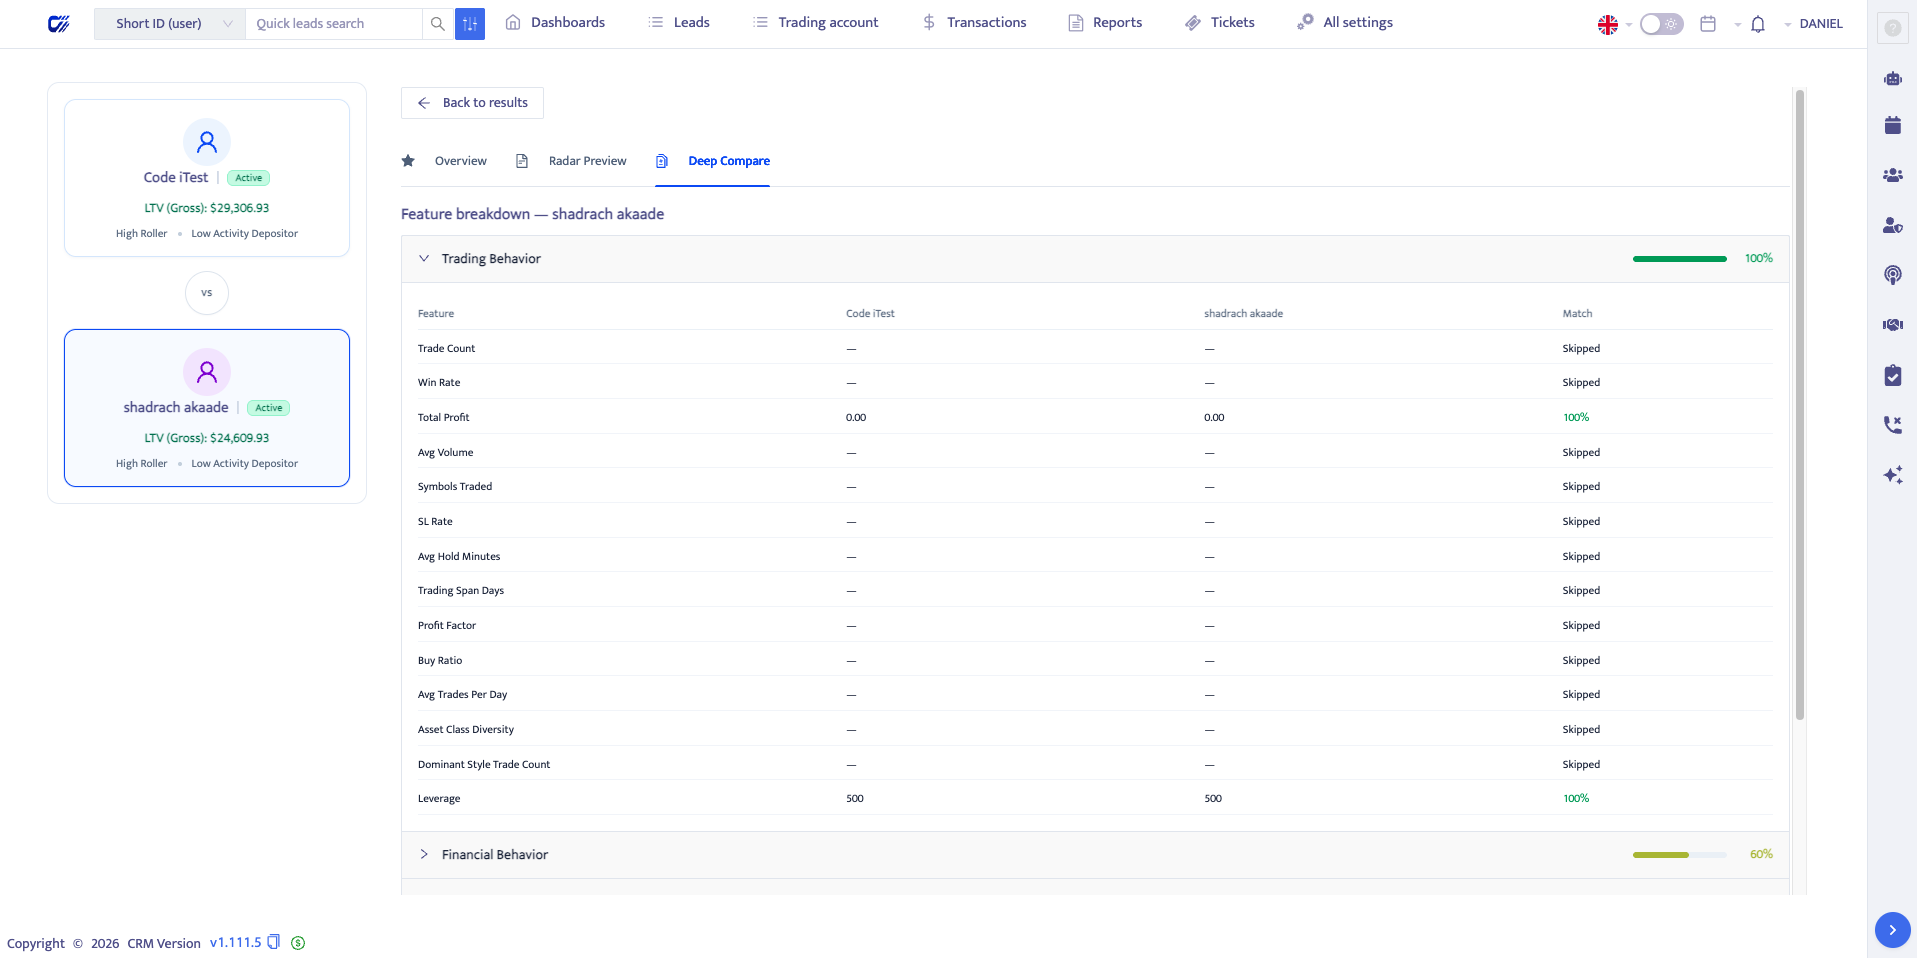This screenshot has width=1917, height=958.
Task: Open the Short ID (user) dropdown
Action: [x=170, y=23]
